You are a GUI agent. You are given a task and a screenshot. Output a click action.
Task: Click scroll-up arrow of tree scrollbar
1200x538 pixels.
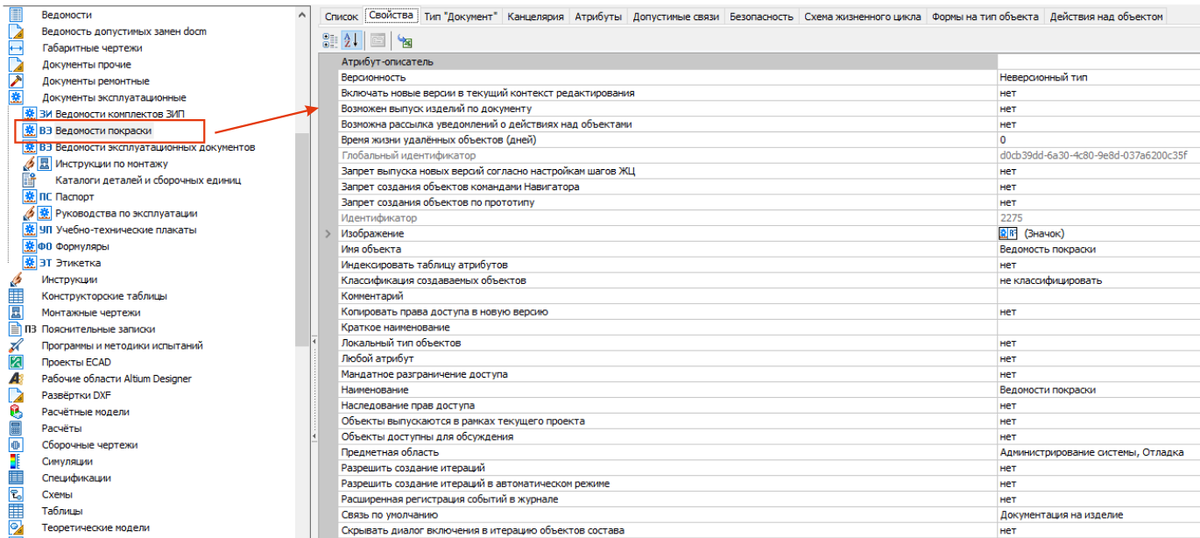(302, 15)
